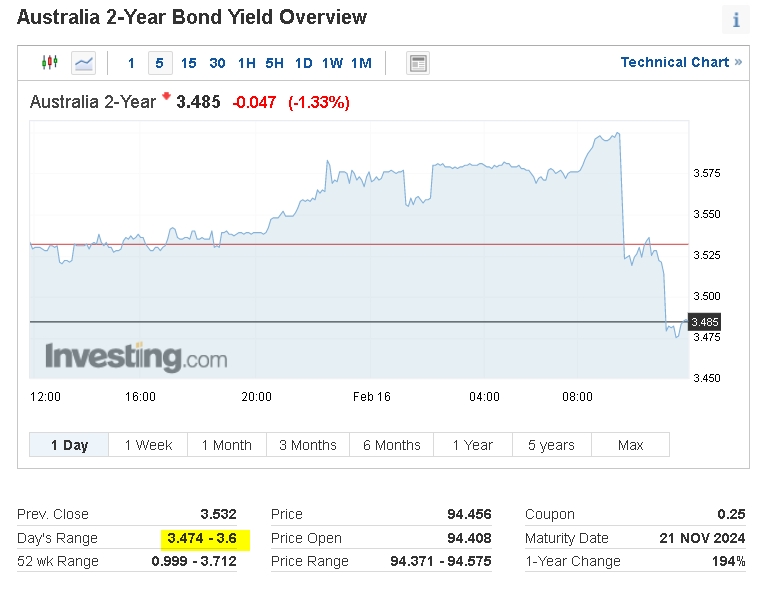Choose the 15 minute interval

pyautogui.click(x=188, y=63)
